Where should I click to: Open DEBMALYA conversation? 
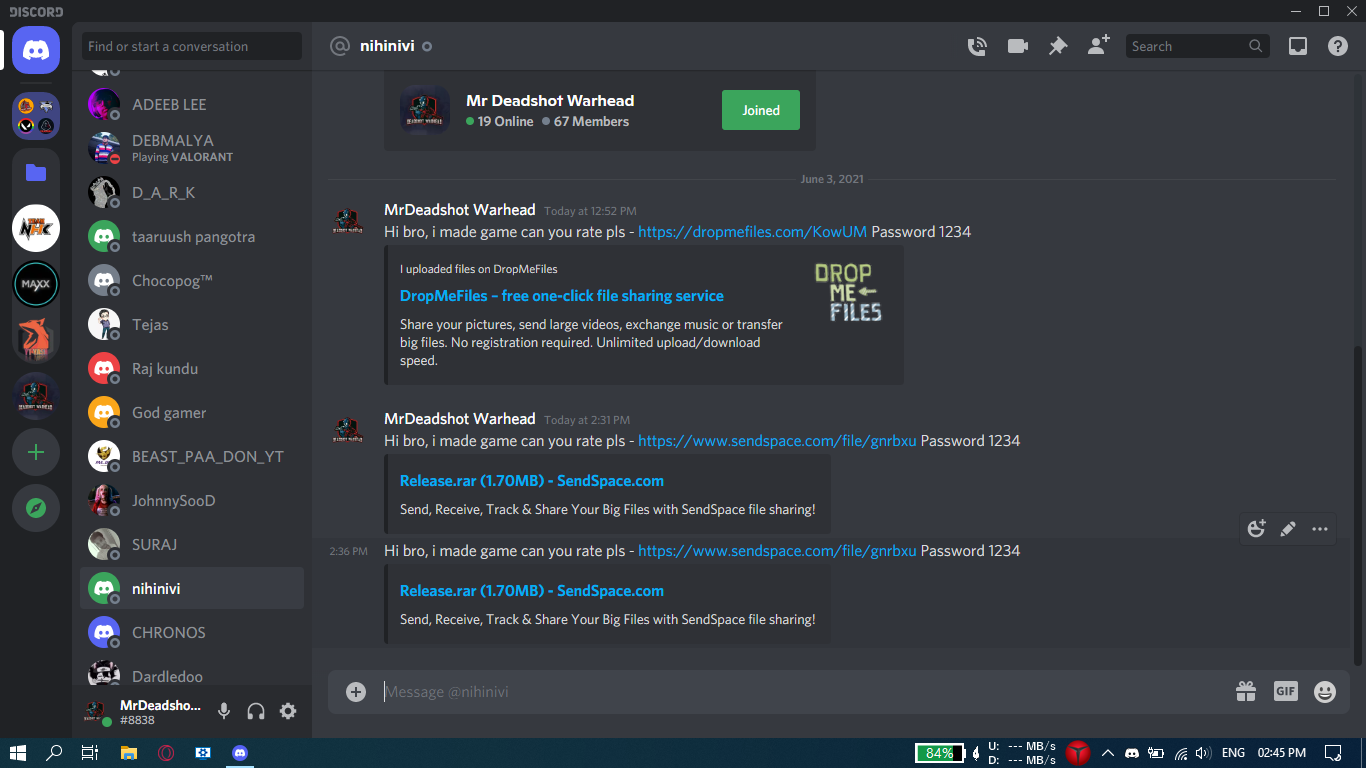tap(192, 149)
